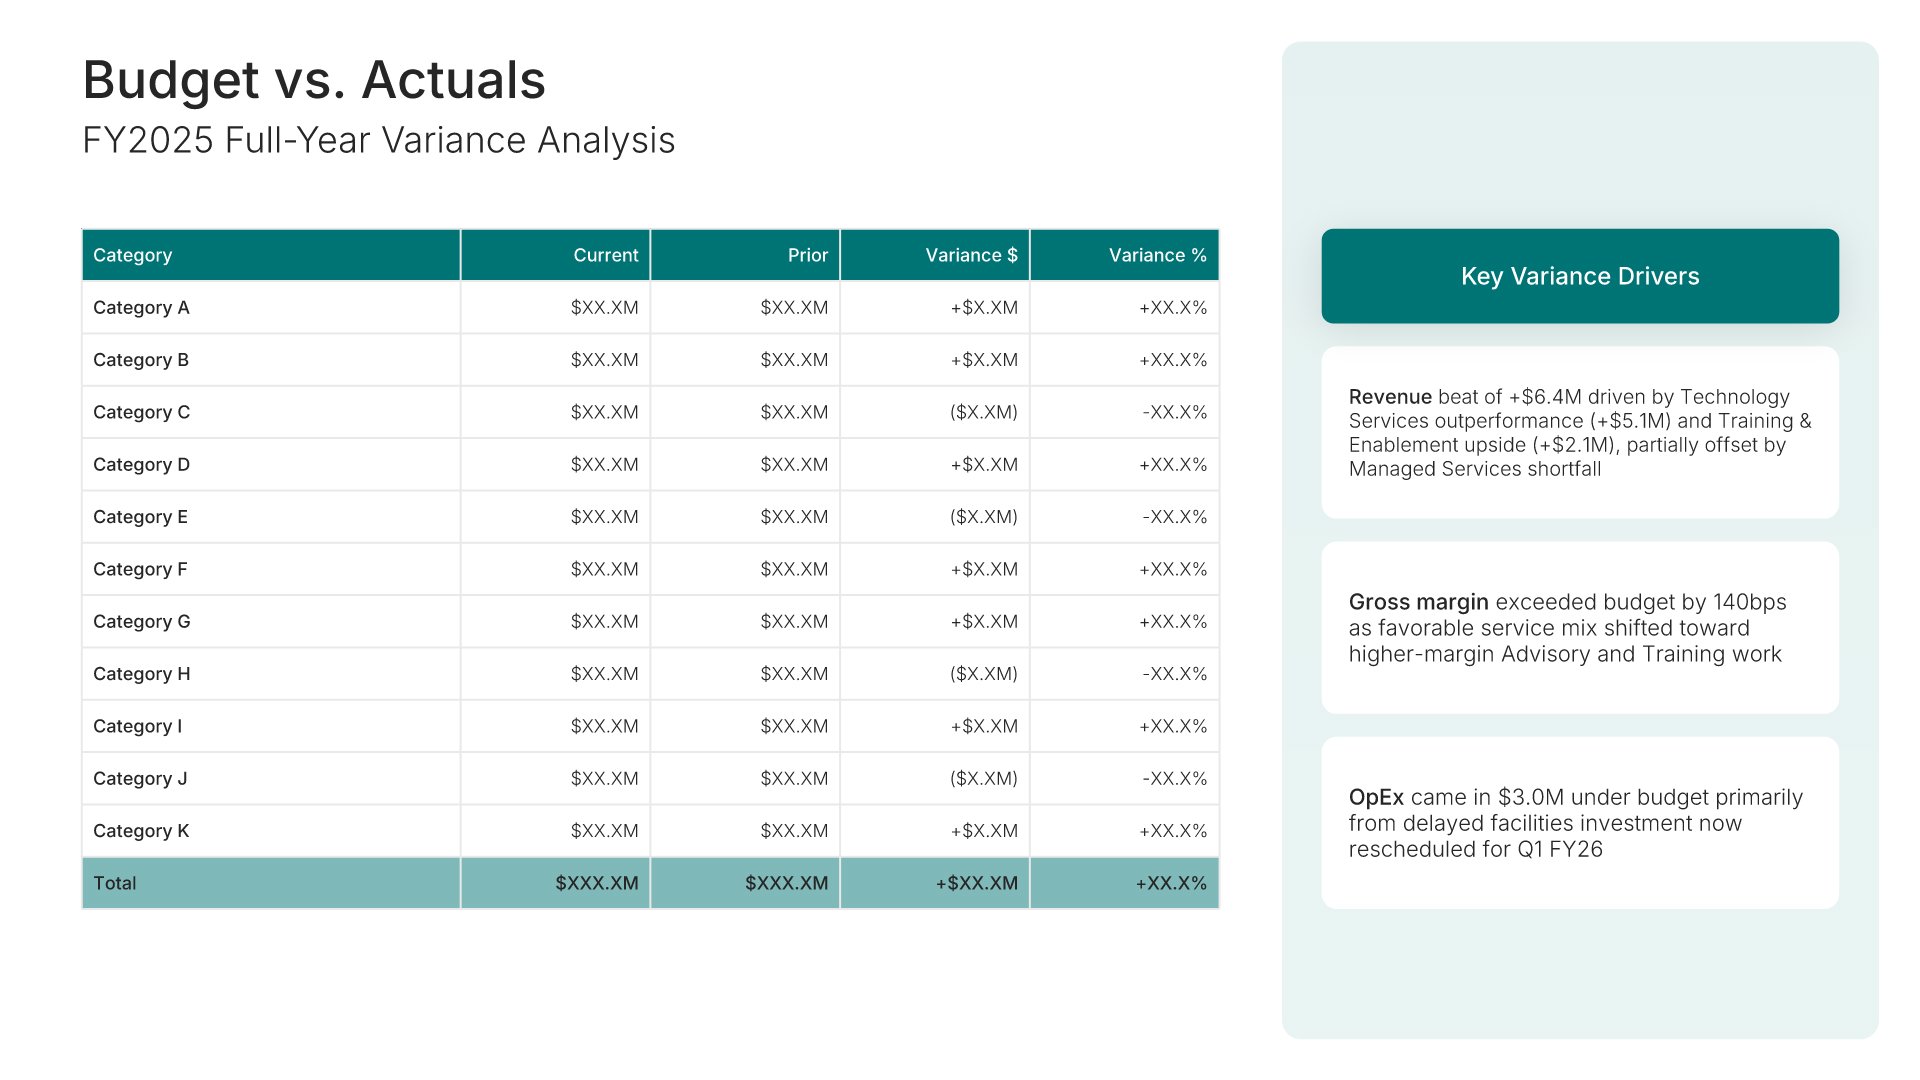Click the Category C row label

point(141,412)
